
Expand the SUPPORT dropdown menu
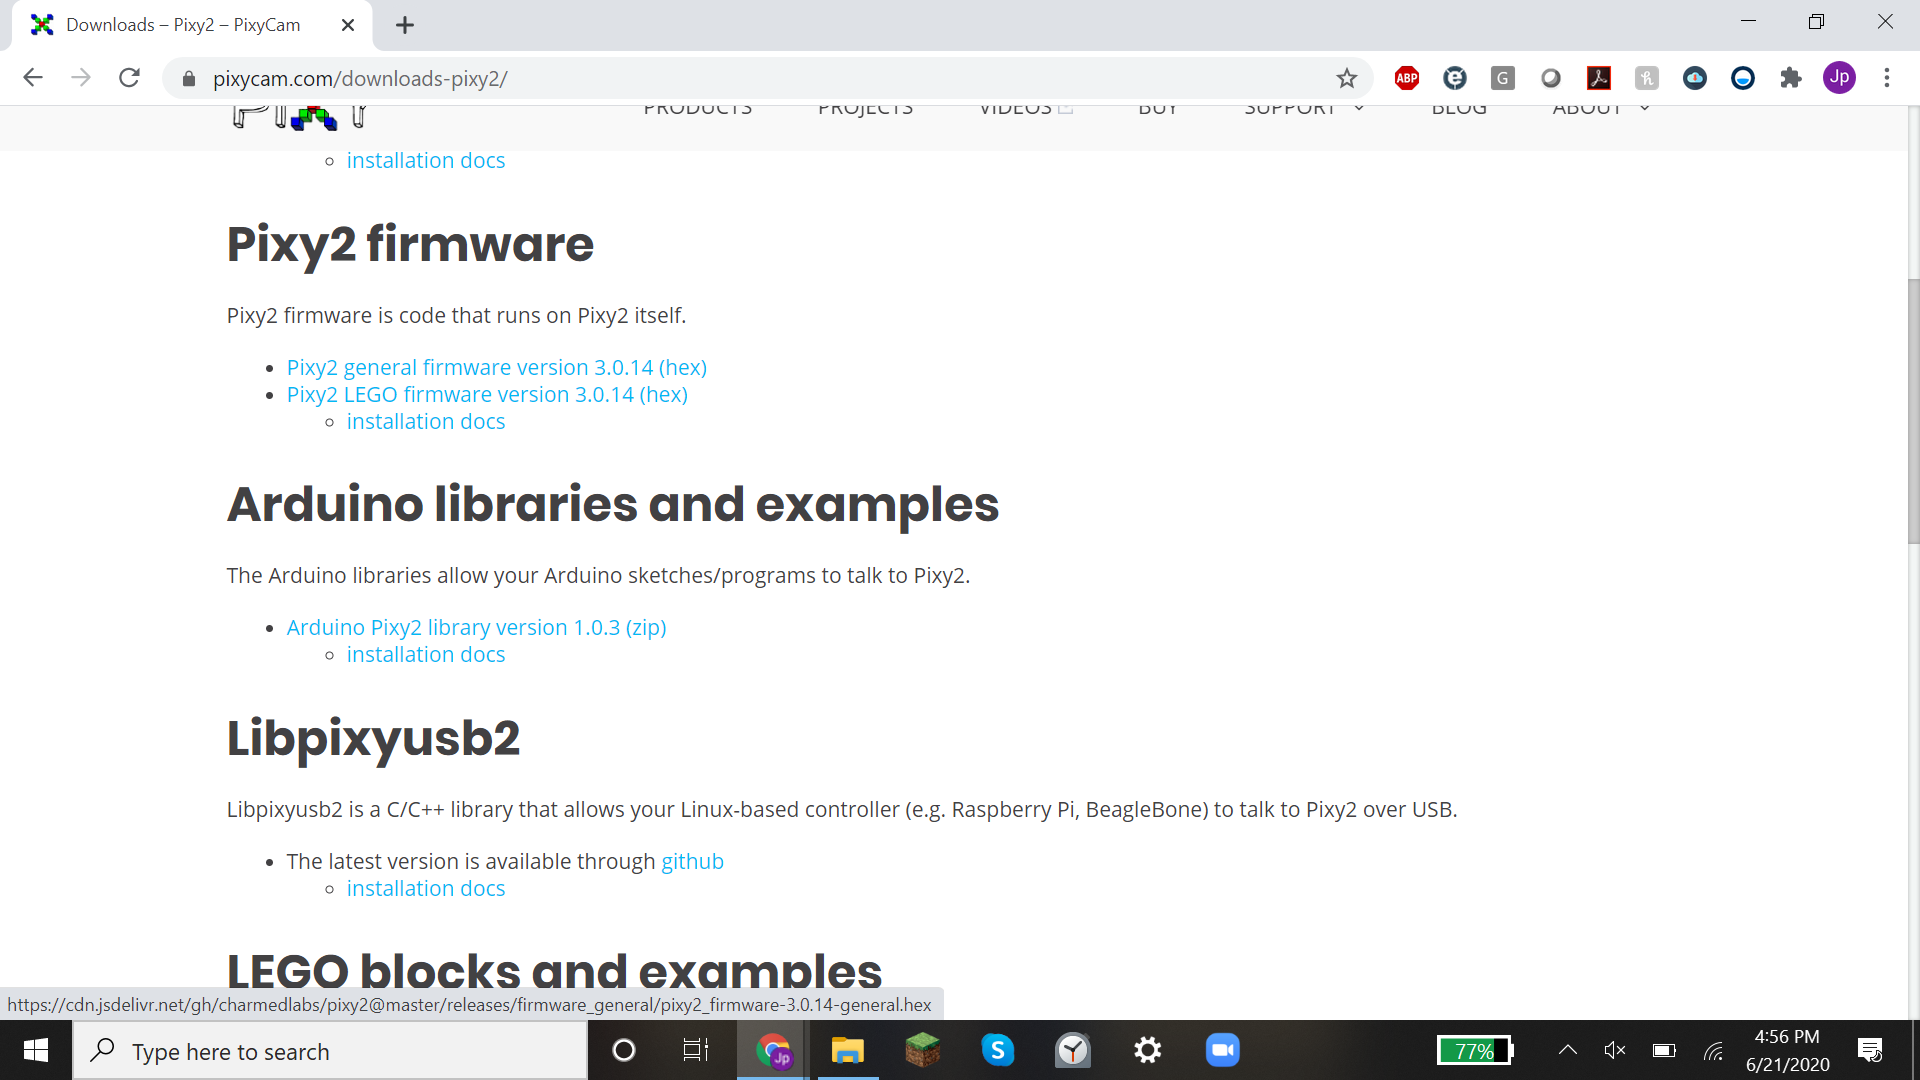pyautogui.click(x=1291, y=108)
